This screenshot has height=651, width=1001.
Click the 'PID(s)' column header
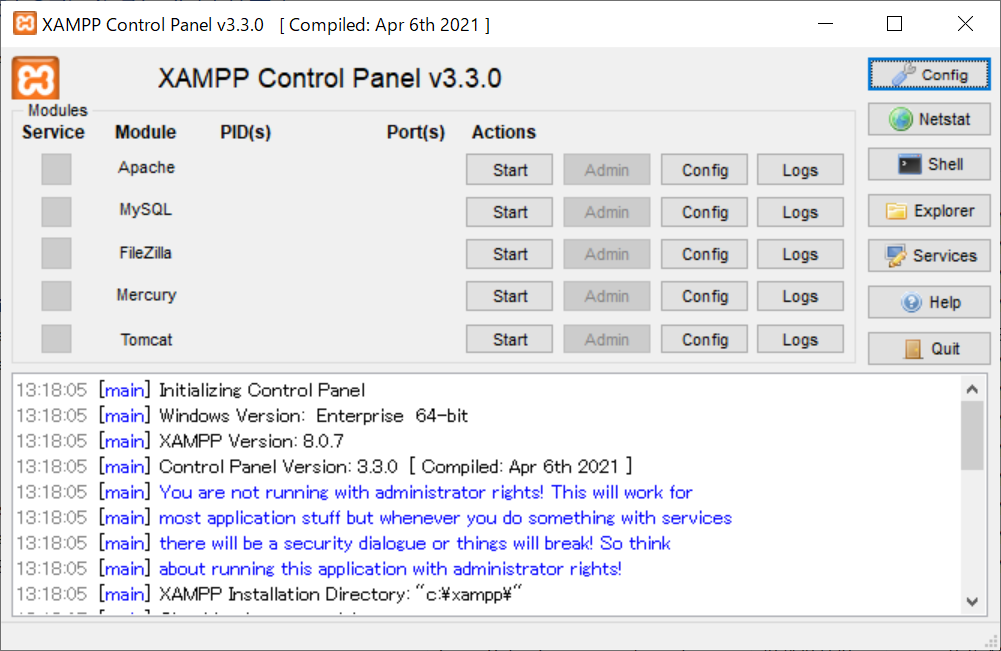tap(246, 132)
